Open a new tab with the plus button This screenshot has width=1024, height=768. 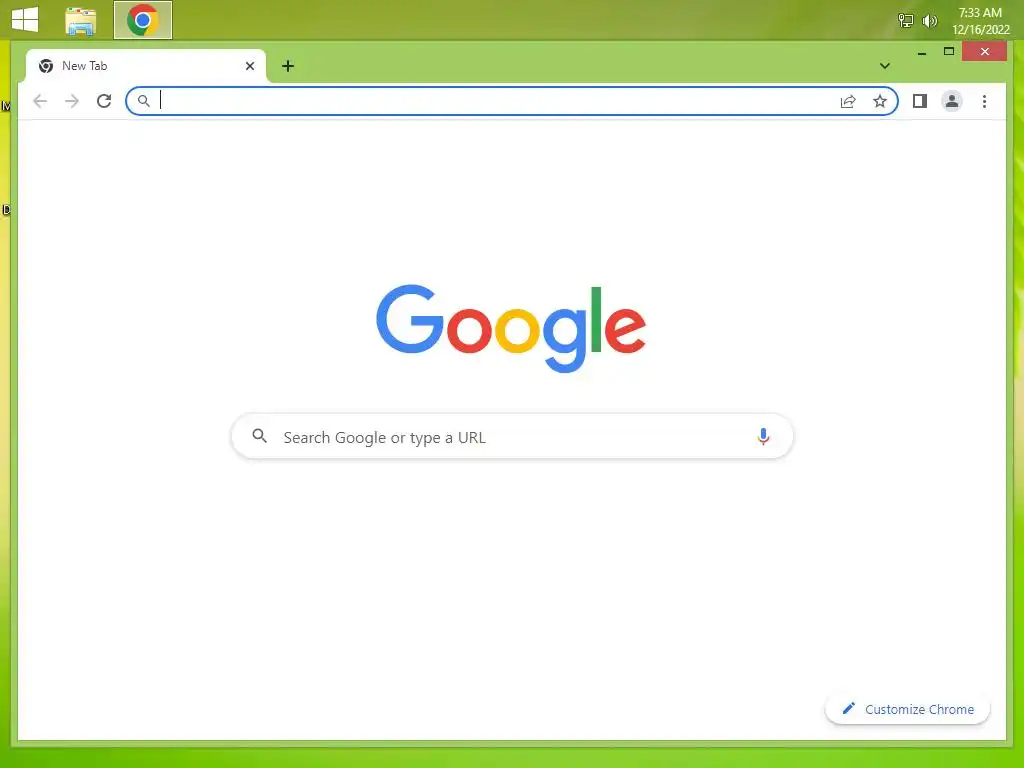tap(288, 66)
